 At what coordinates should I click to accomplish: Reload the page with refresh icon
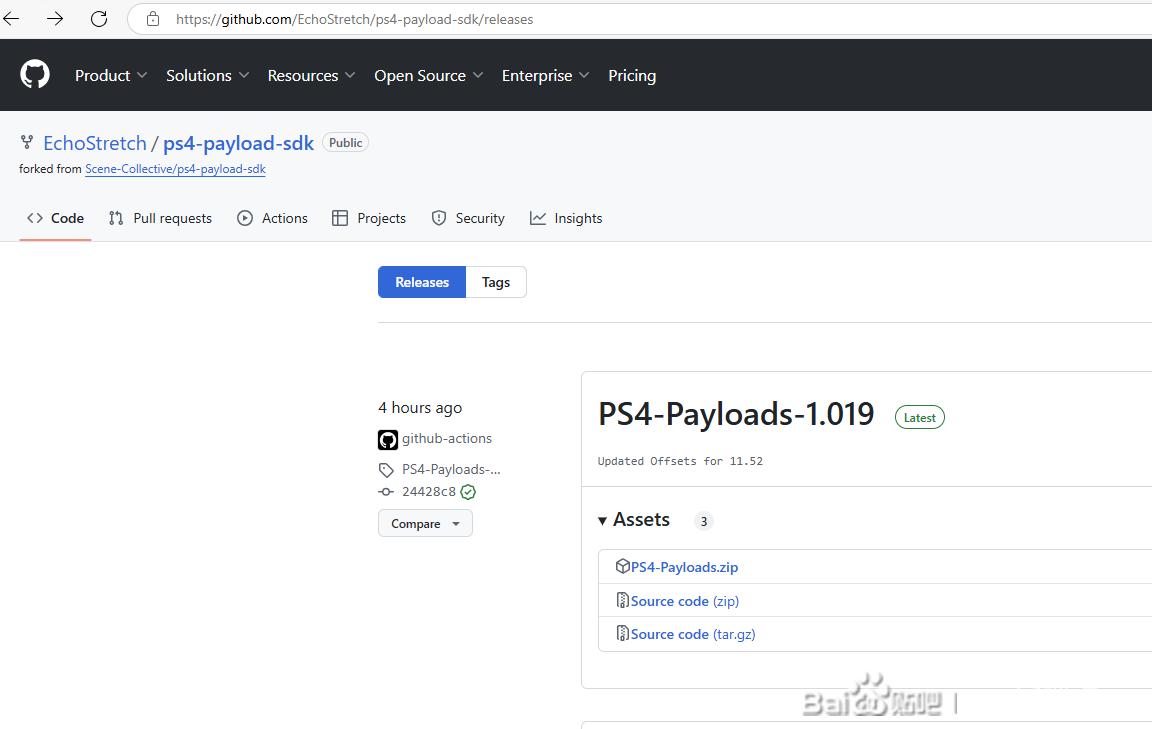click(x=99, y=19)
